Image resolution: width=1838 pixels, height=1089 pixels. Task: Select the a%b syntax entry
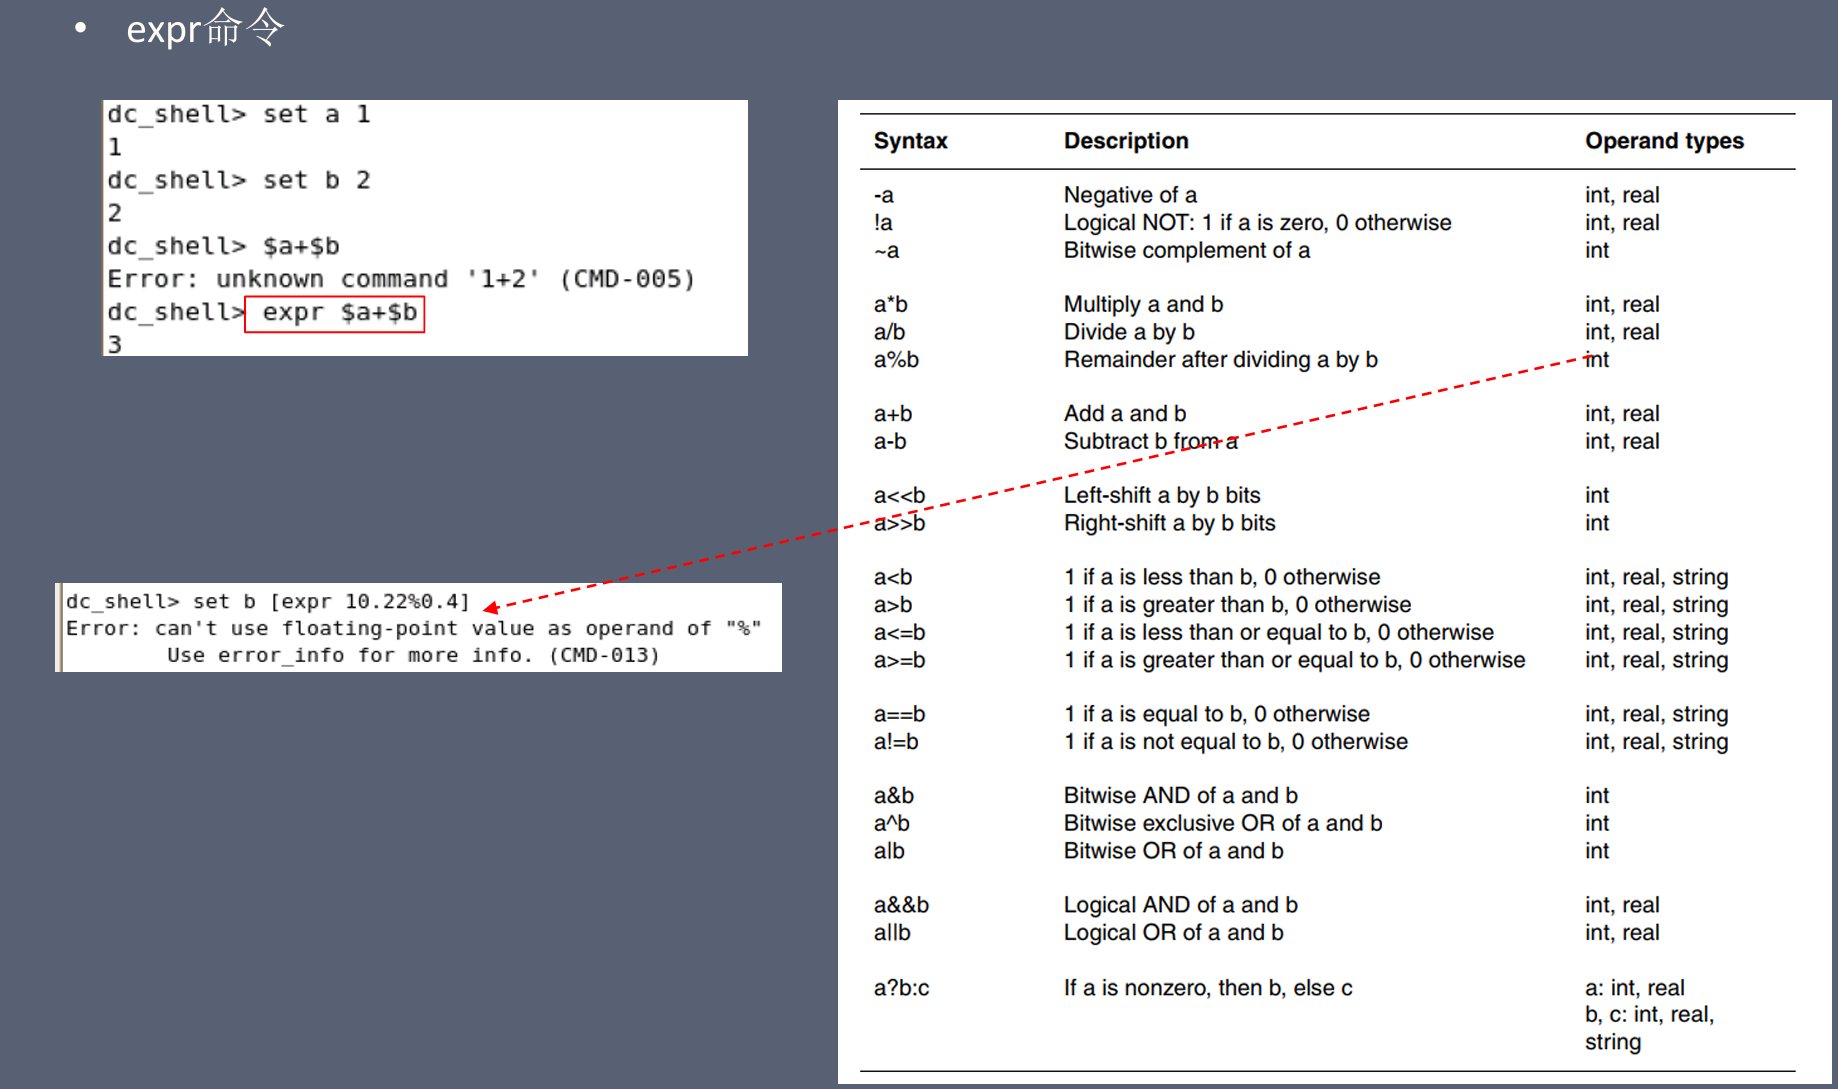(x=896, y=360)
